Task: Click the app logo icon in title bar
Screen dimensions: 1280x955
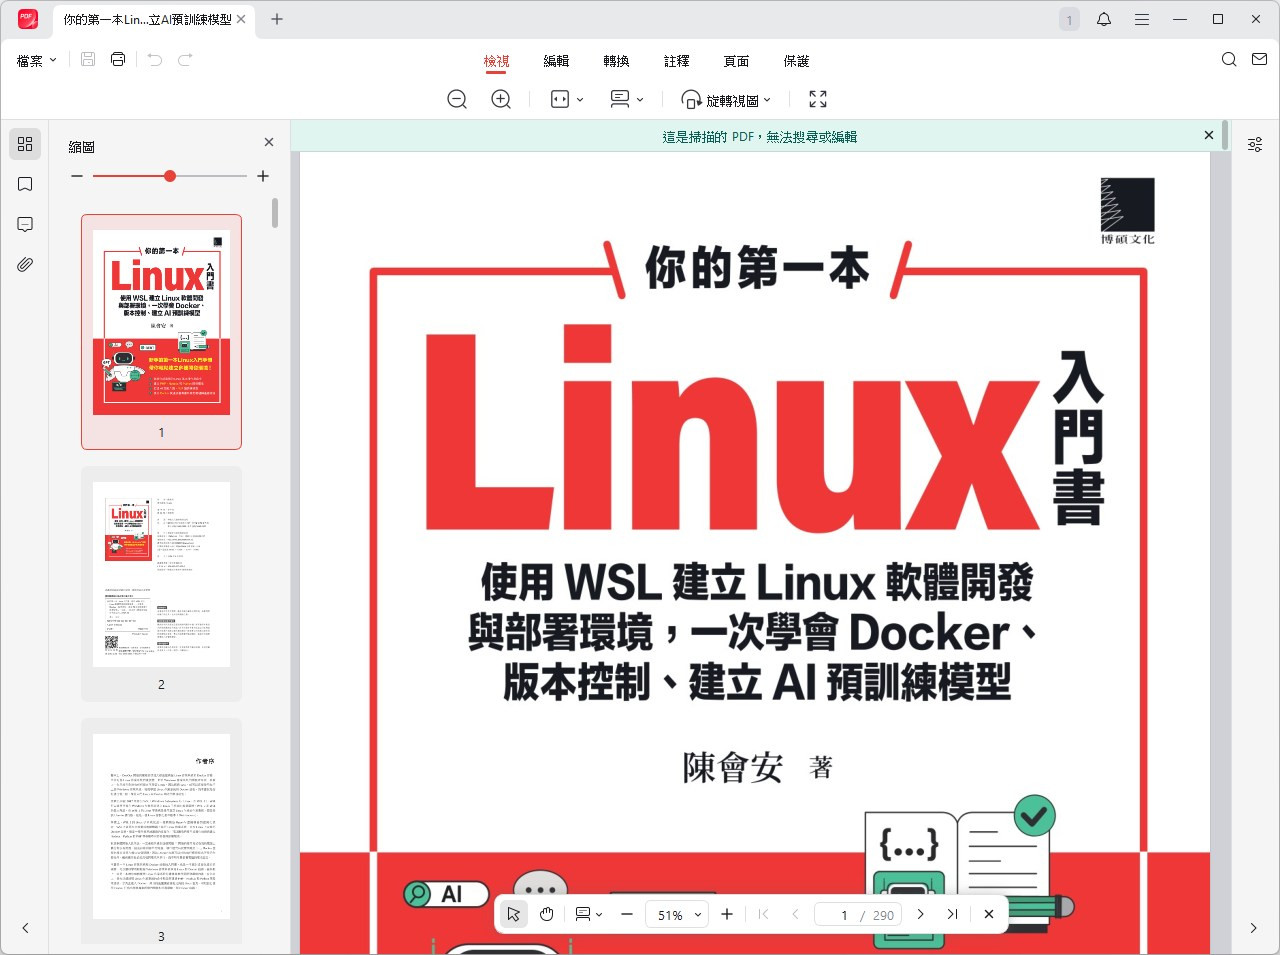Action: click(x=27, y=19)
